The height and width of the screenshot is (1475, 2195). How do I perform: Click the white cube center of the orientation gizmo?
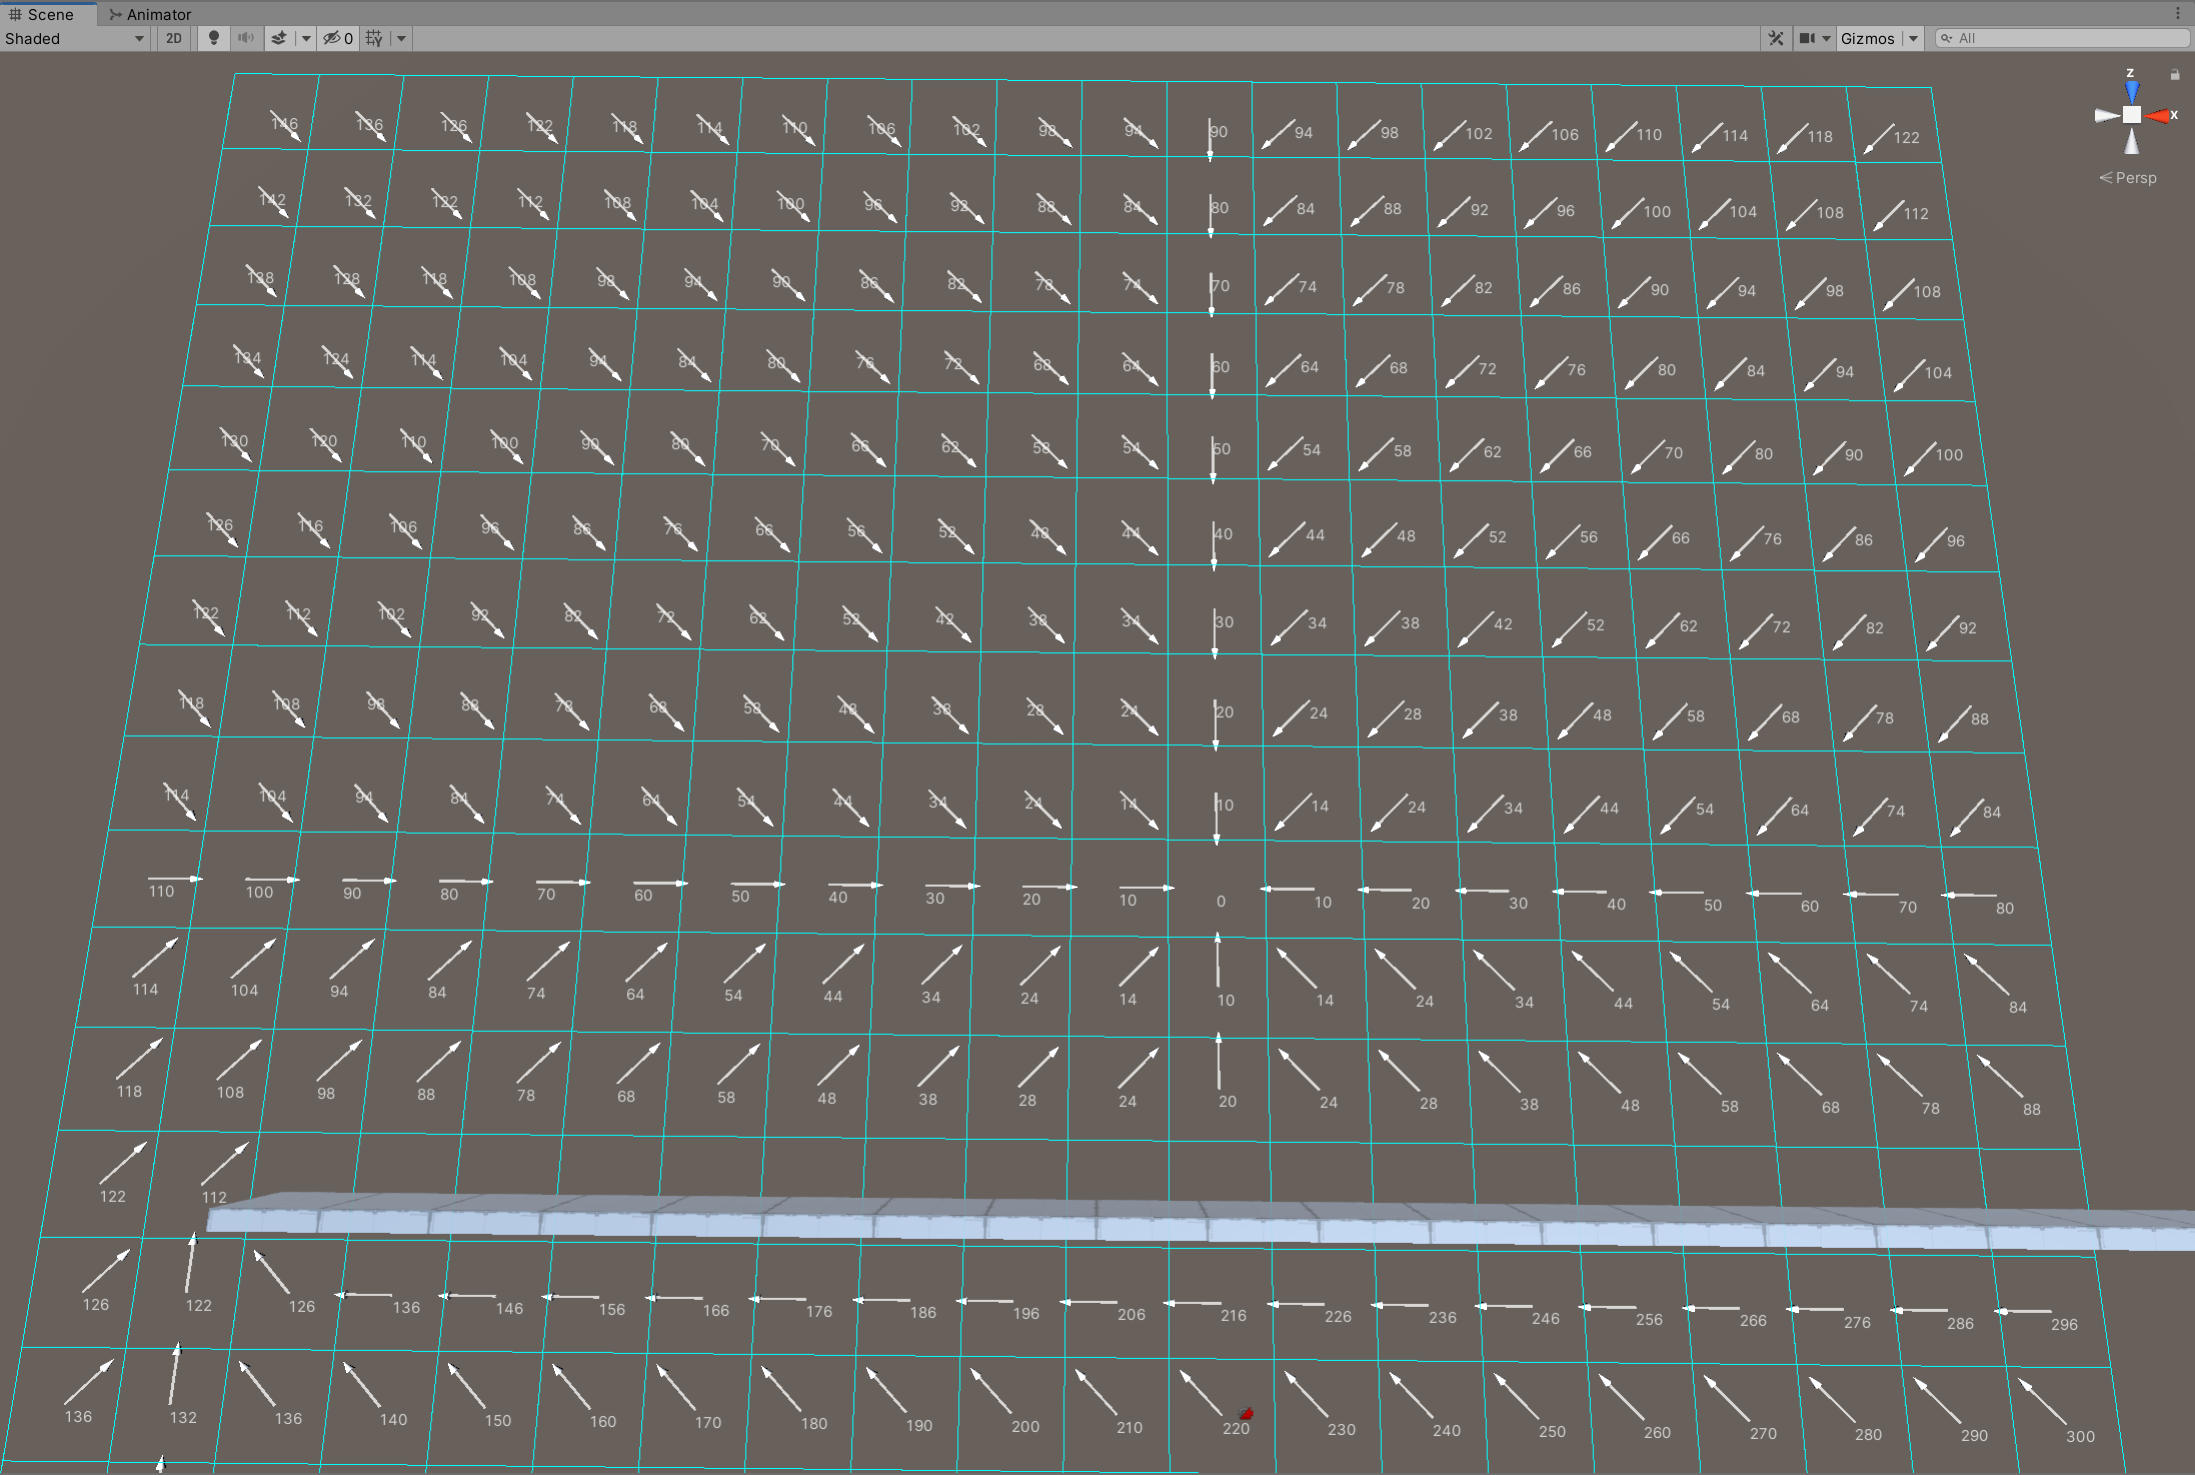[2131, 114]
